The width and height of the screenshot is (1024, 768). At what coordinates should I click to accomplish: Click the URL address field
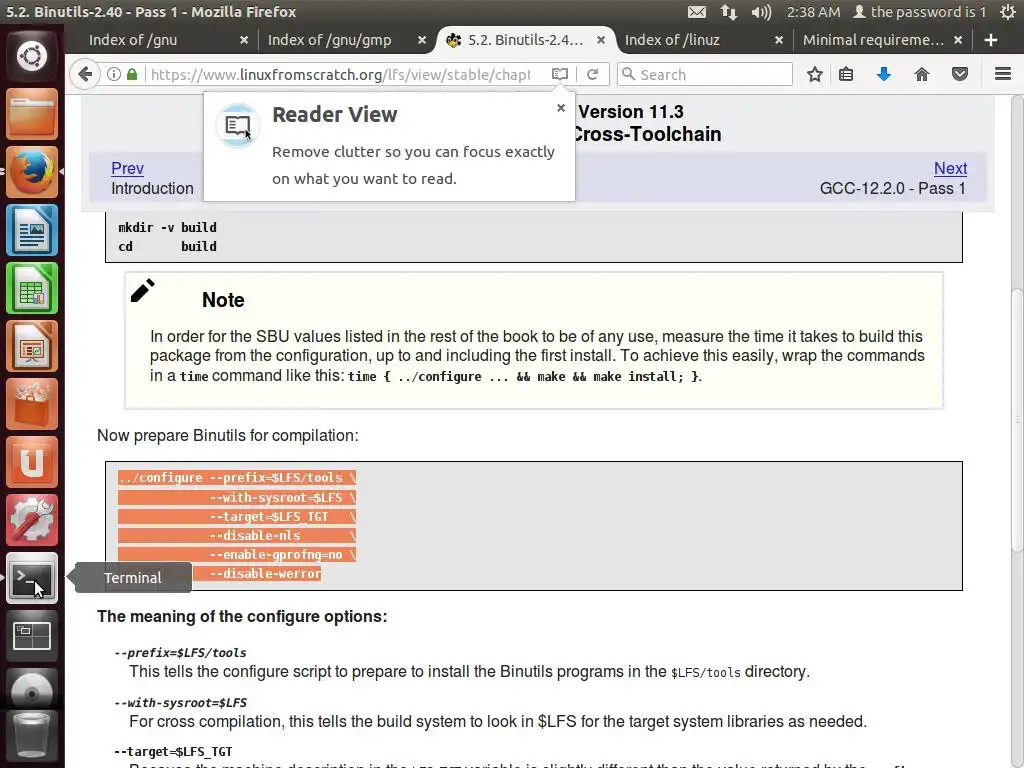(x=340, y=74)
